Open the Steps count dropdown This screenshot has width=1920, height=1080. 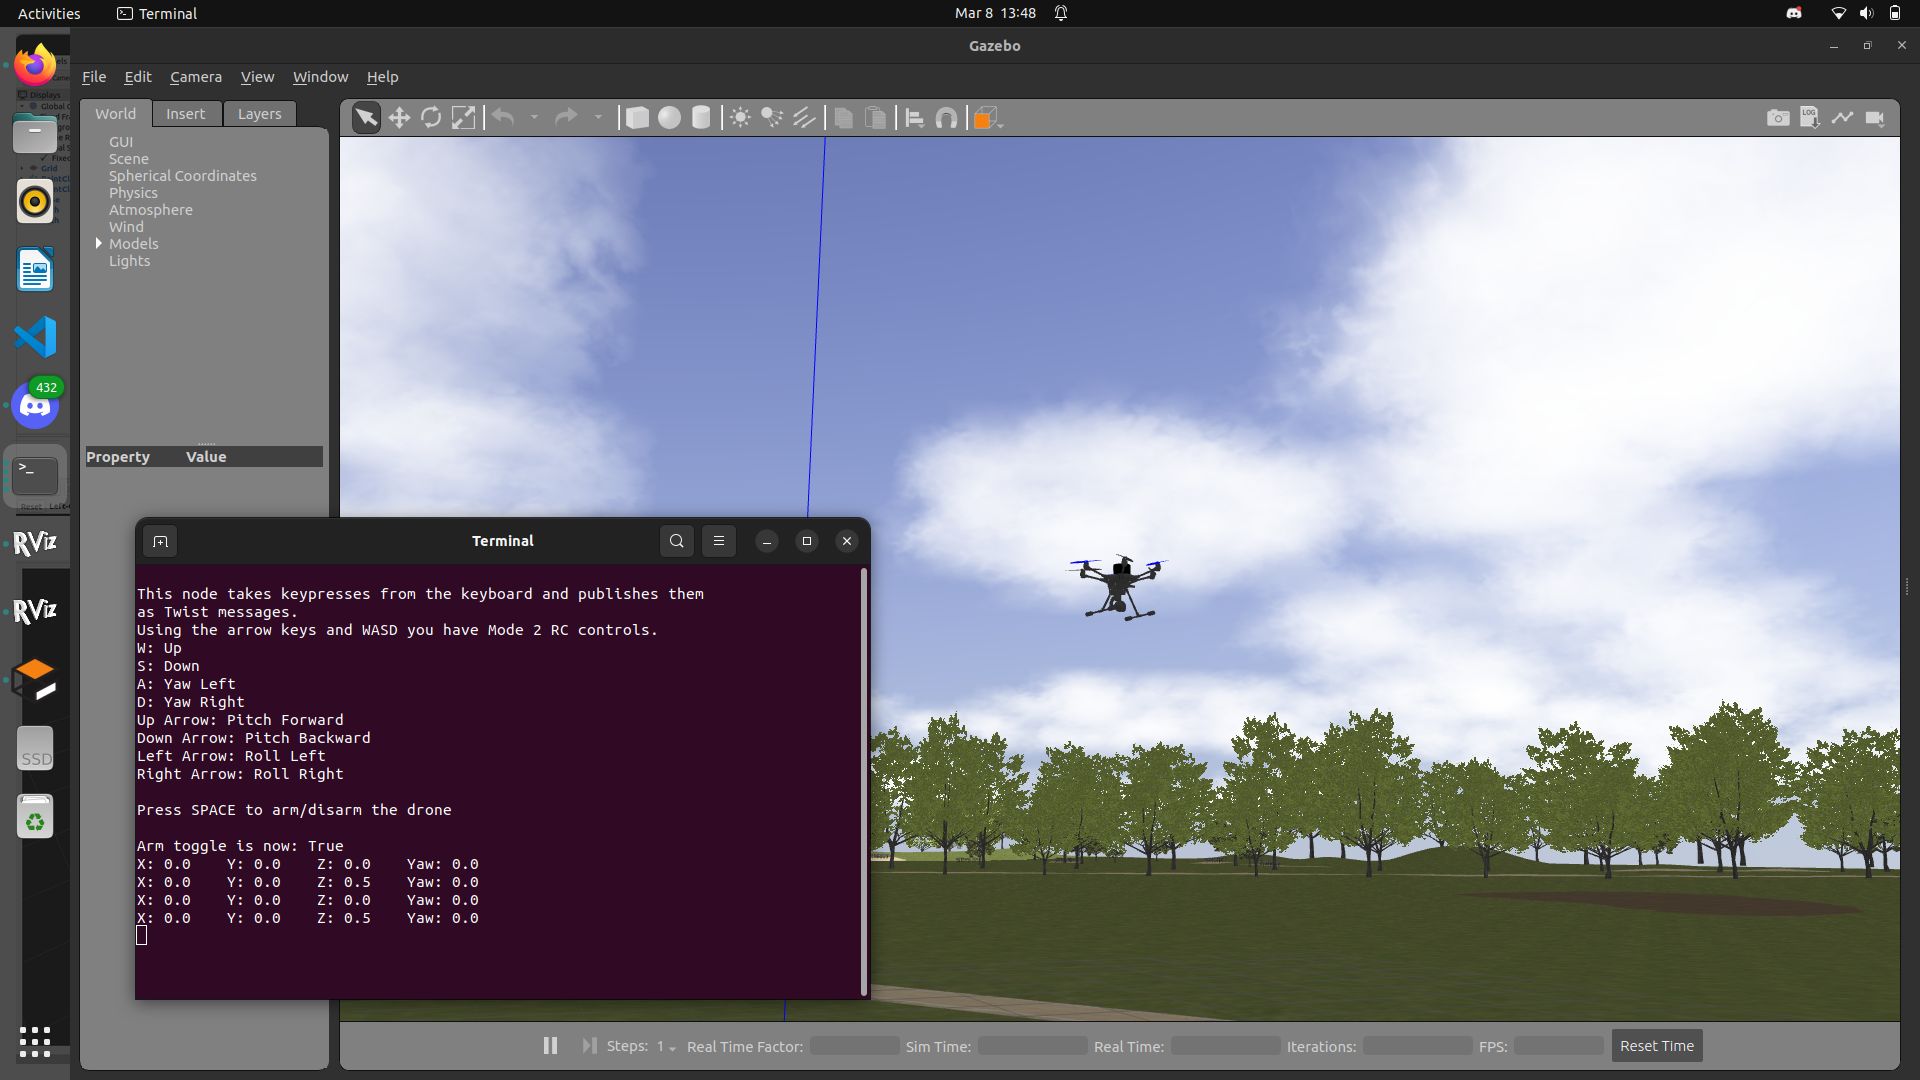coord(666,1046)
